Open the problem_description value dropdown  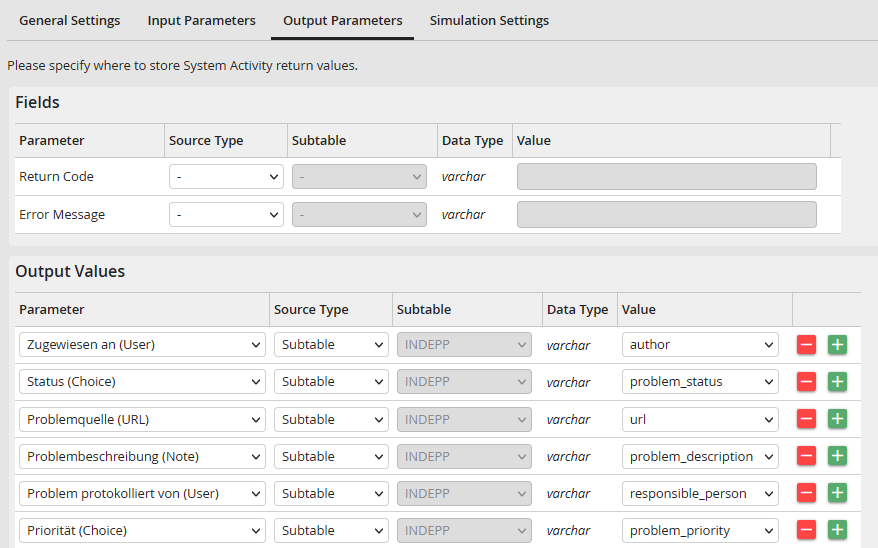(700, 456)
